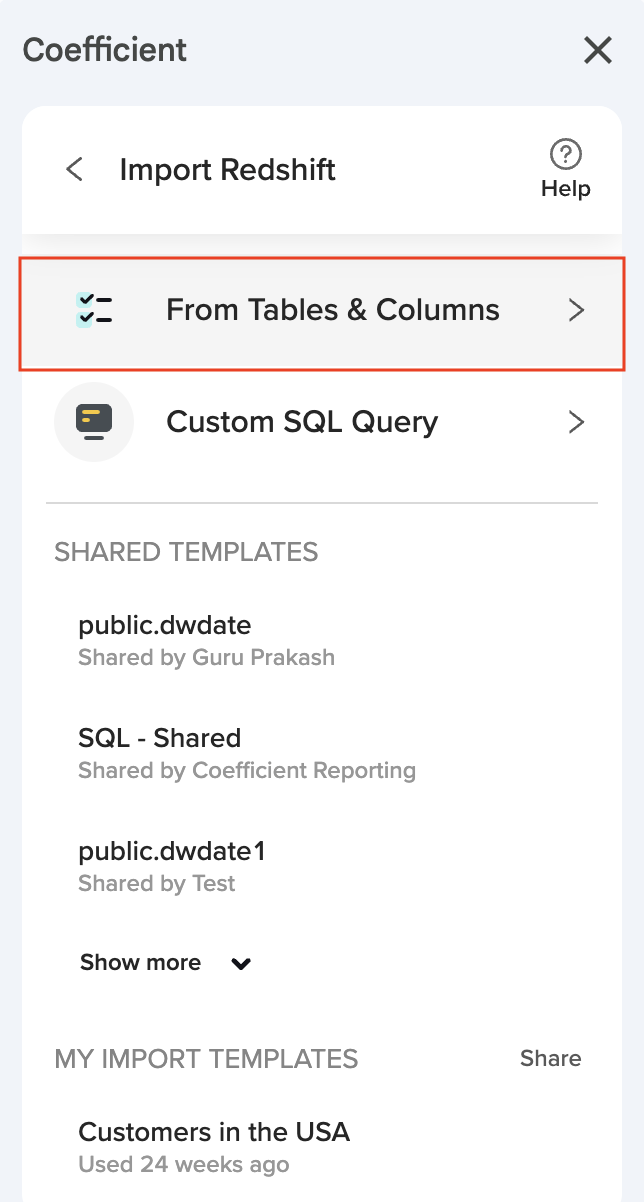Image resolution: width=644 pixels, height=1202 pixels.
Task: Expand the From Tables & Columns chevron
Action: (576, 310)
